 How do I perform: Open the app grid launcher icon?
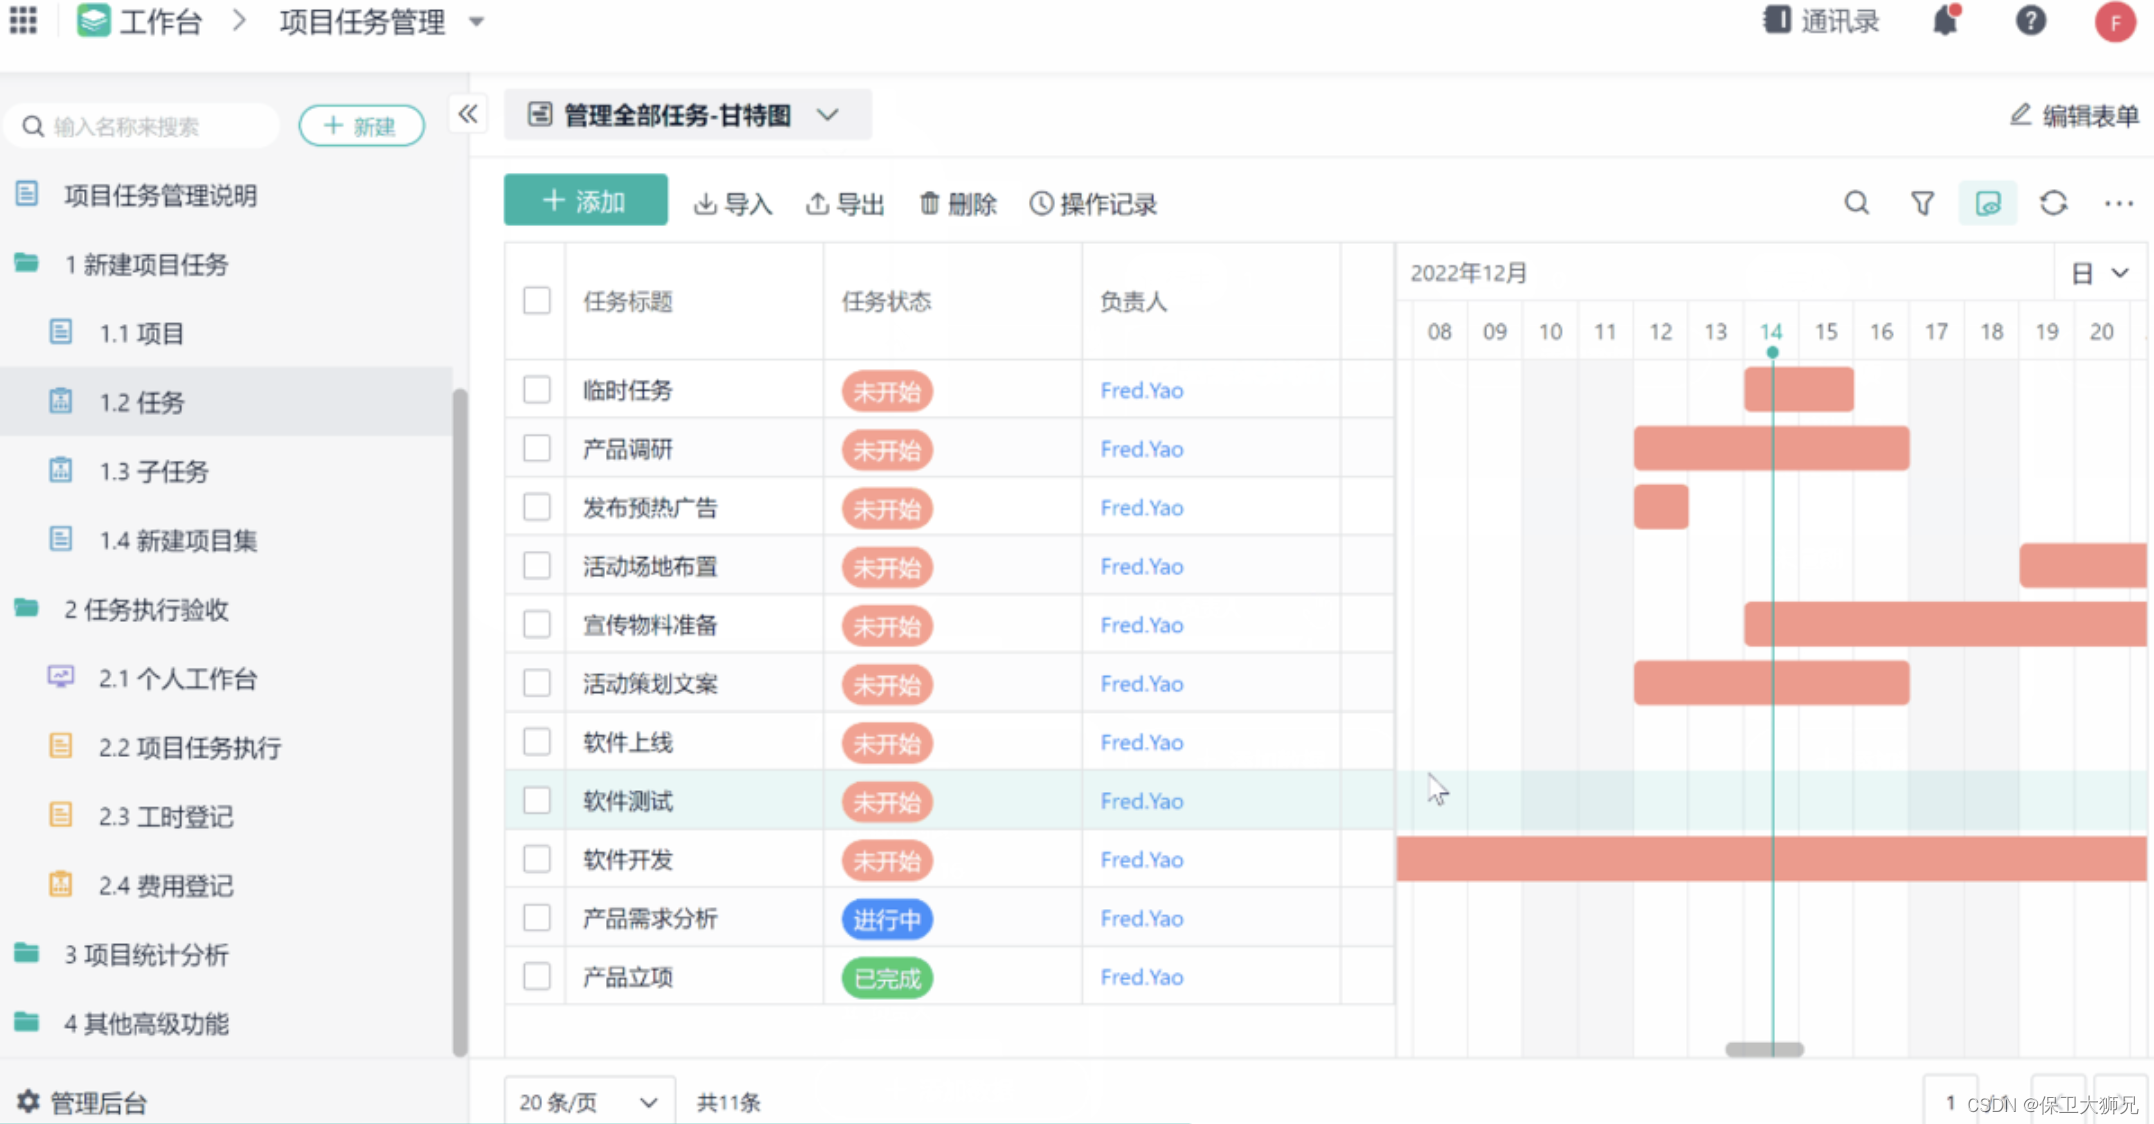(23, 21)
